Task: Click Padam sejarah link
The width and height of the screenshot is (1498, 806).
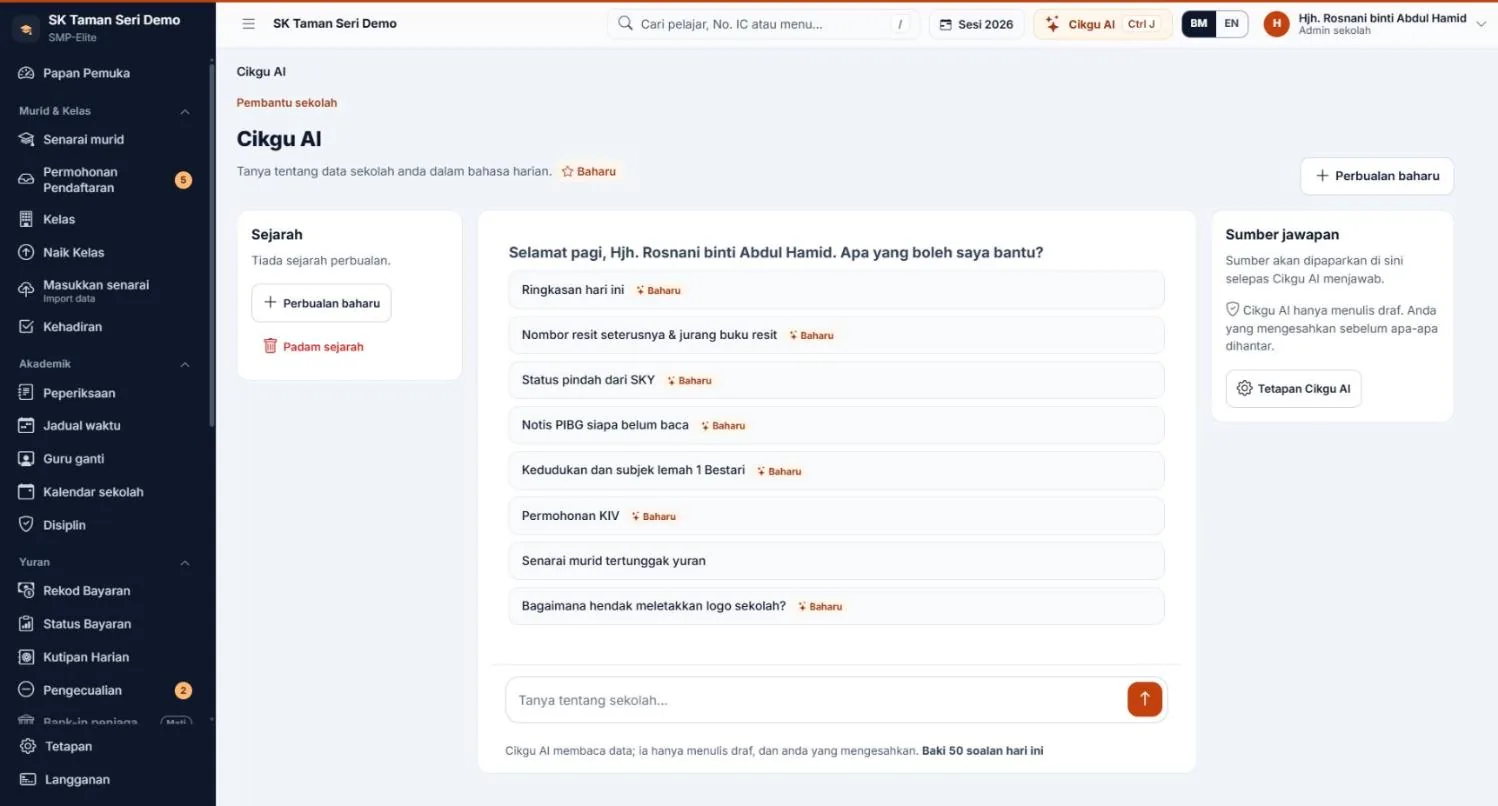Action: click(x=313, y=346)
